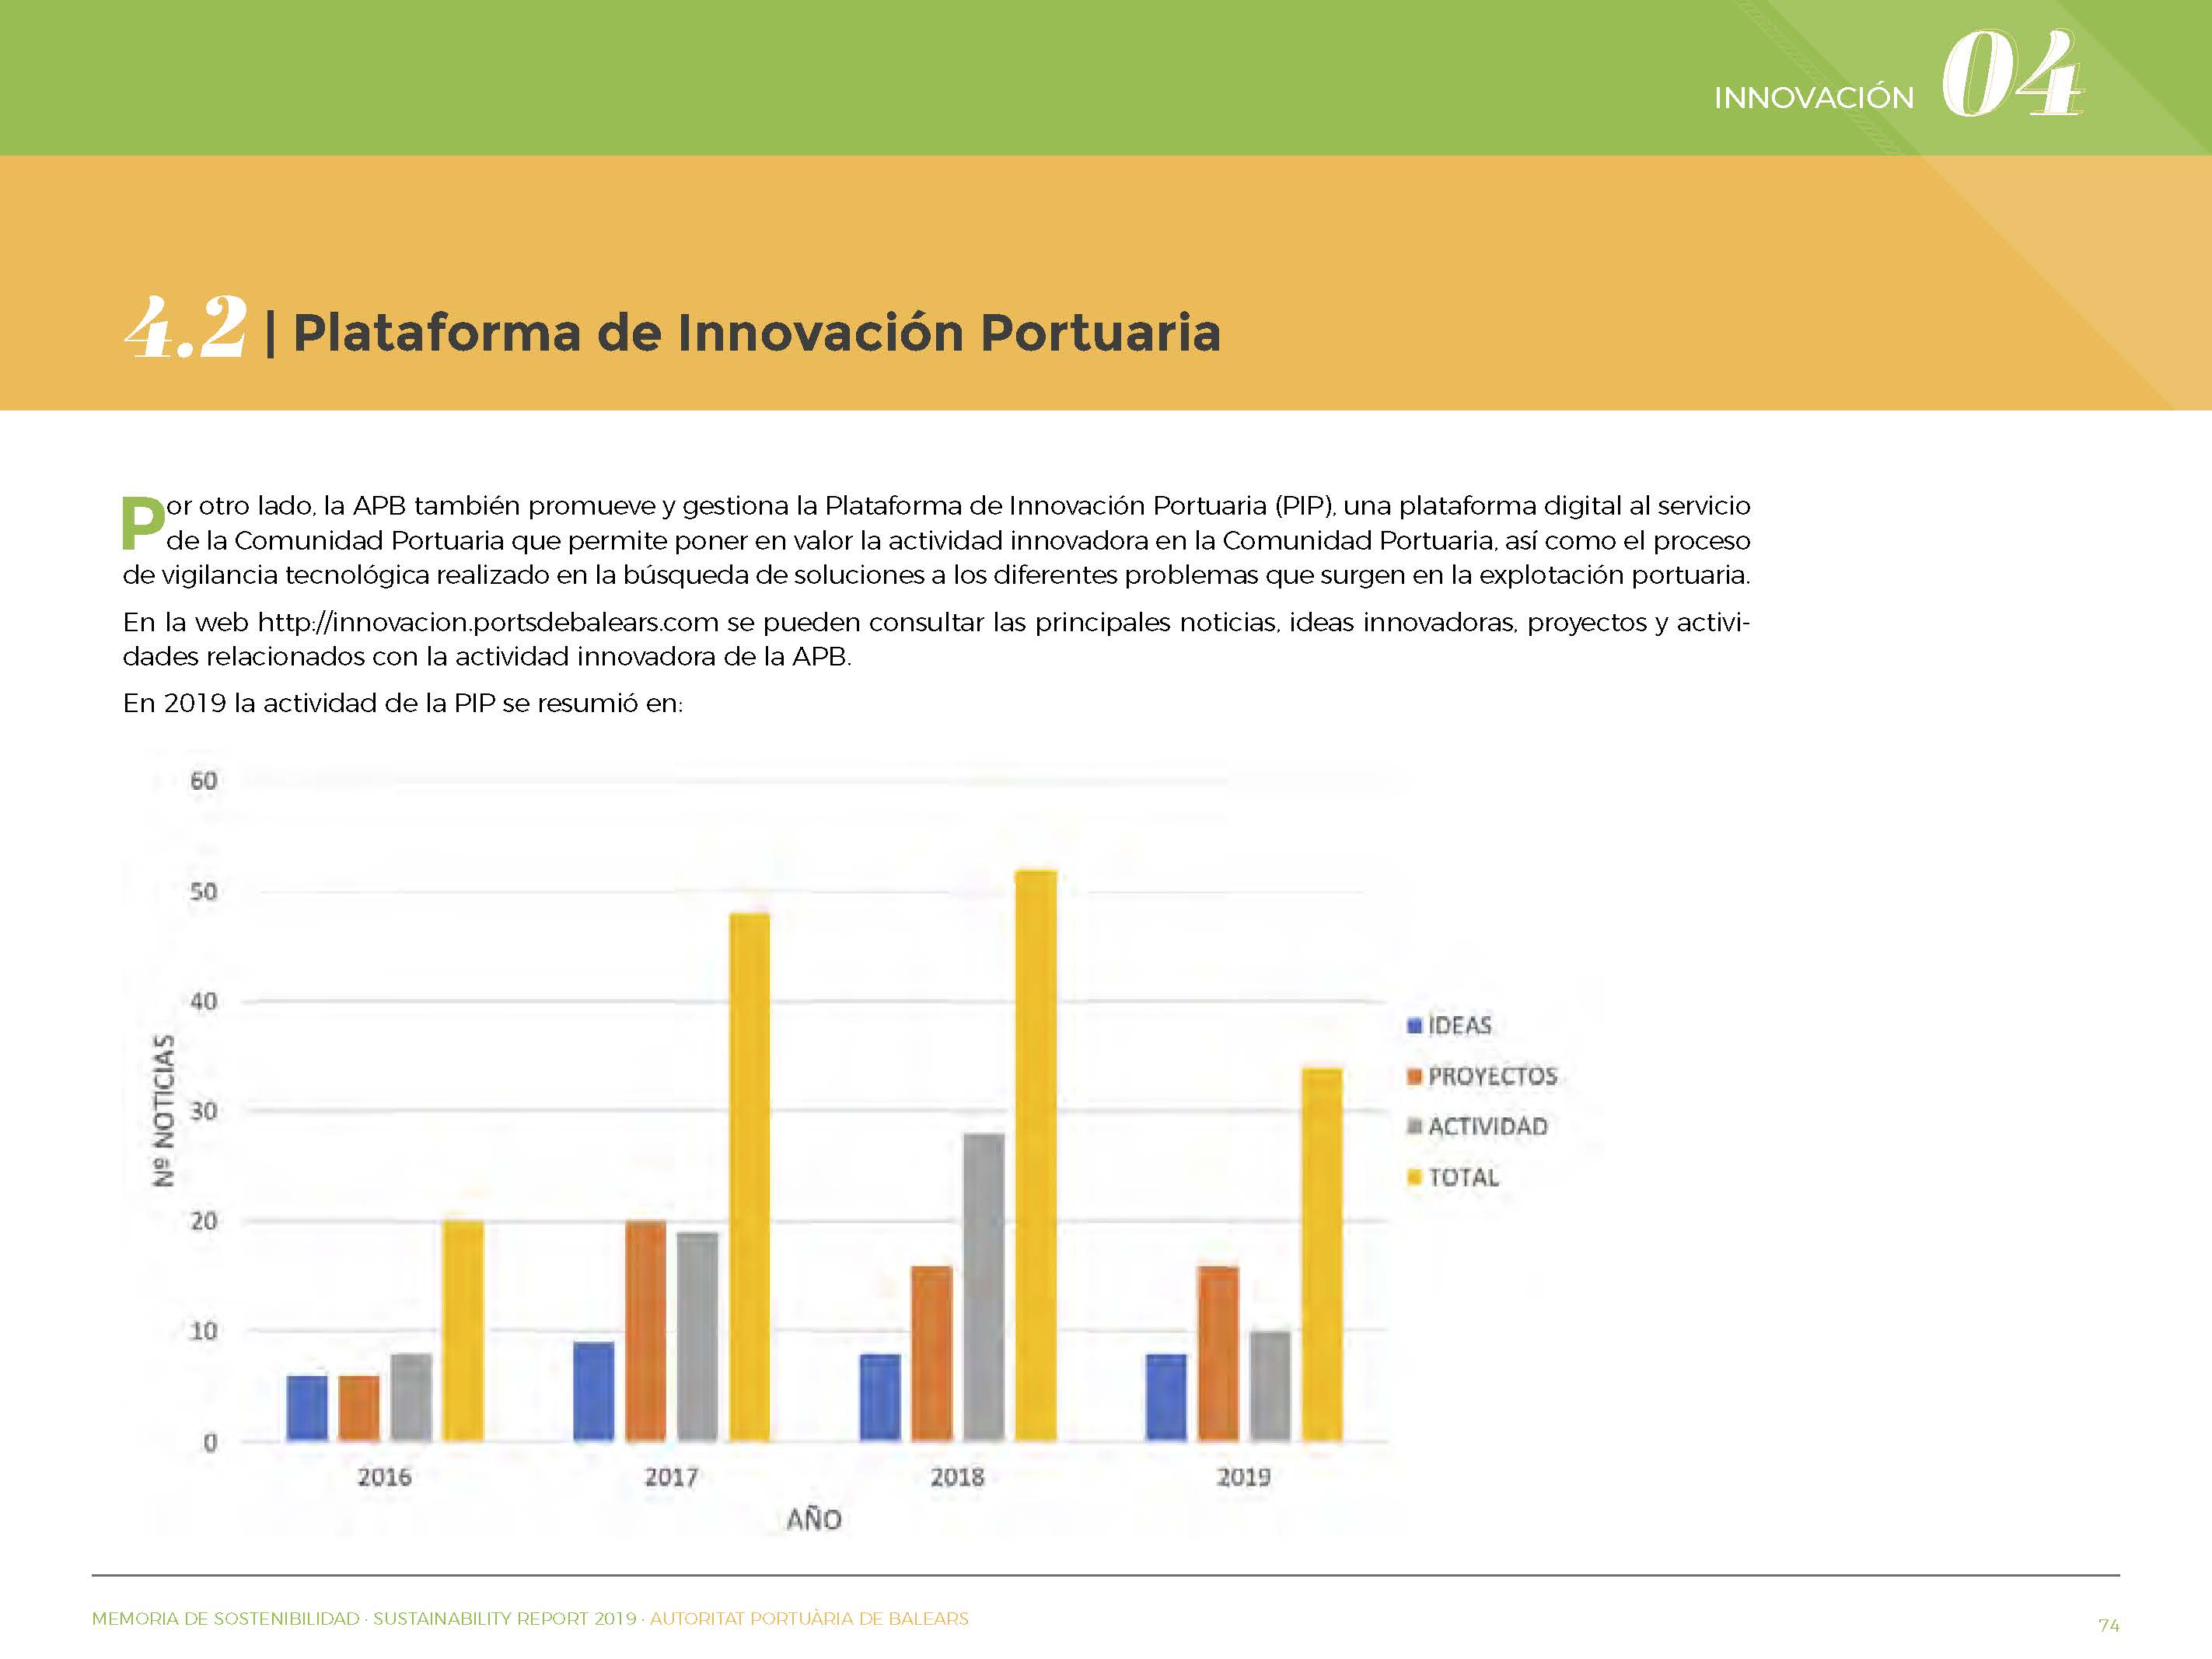The height and width of the screenshot is (1659, 2212).
Task: Click the "INNOVACIÓN" chapter label
Action: pyautogui.click(x=1814, y=98)
